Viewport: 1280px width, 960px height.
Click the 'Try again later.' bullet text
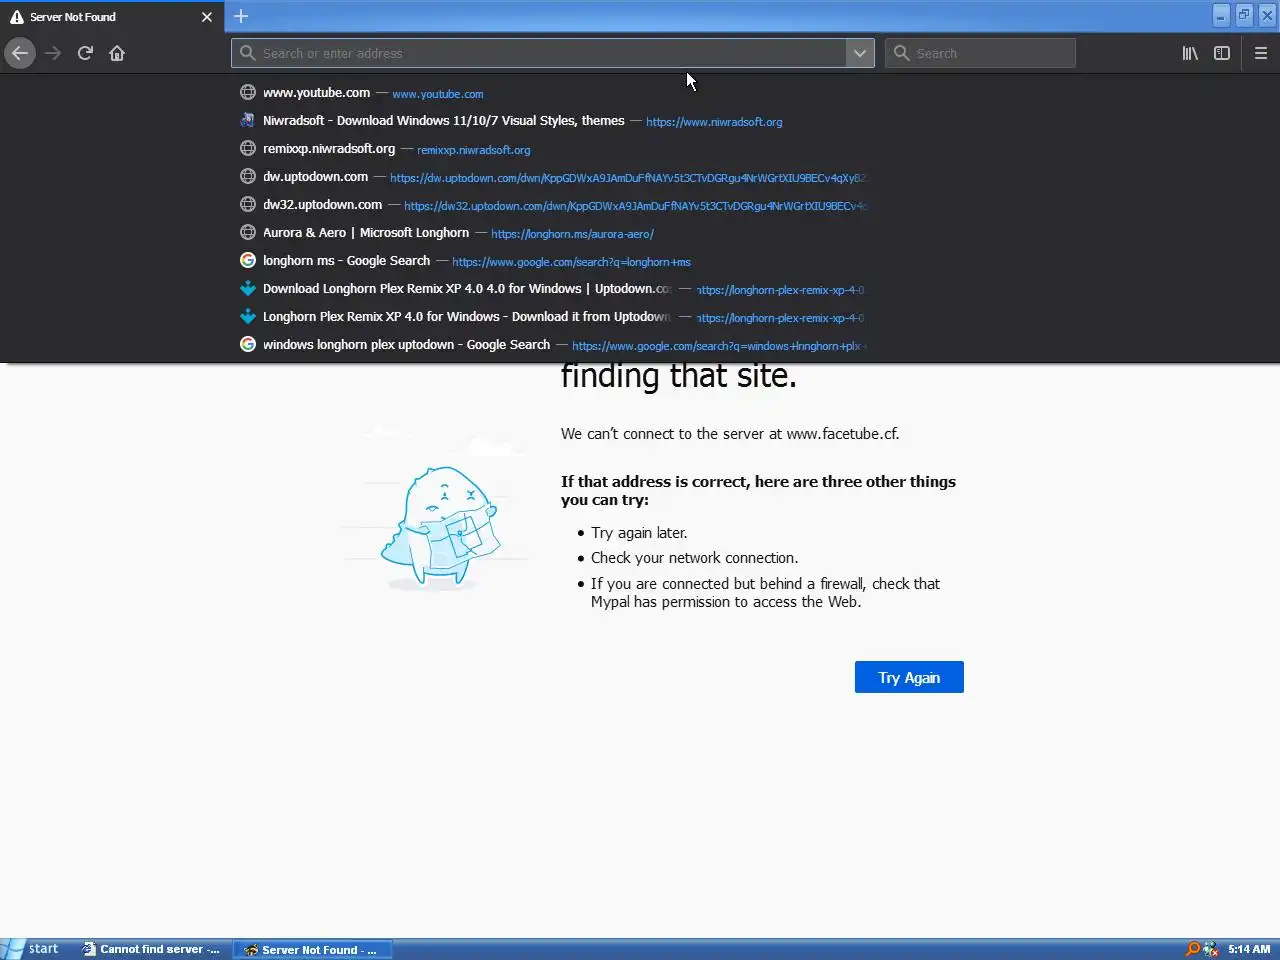639,533
